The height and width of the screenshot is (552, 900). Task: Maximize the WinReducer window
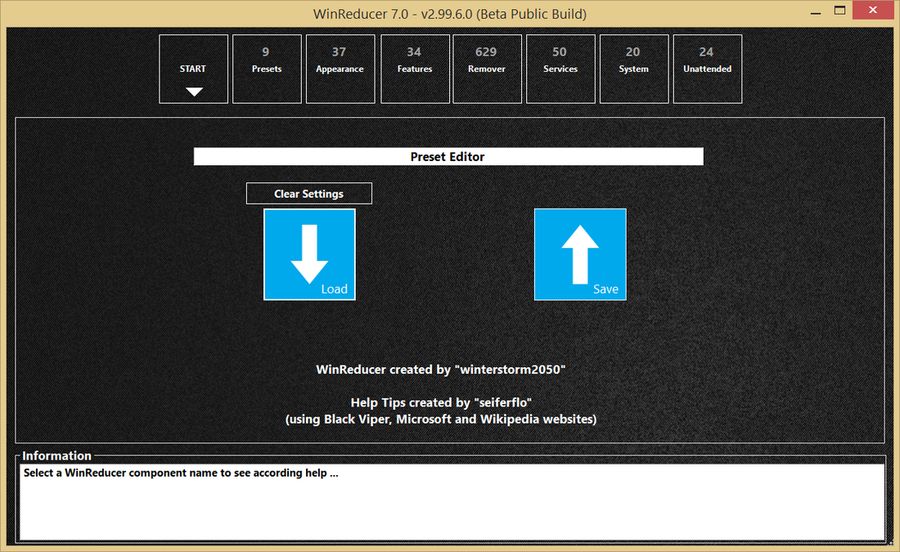[840, 11]
